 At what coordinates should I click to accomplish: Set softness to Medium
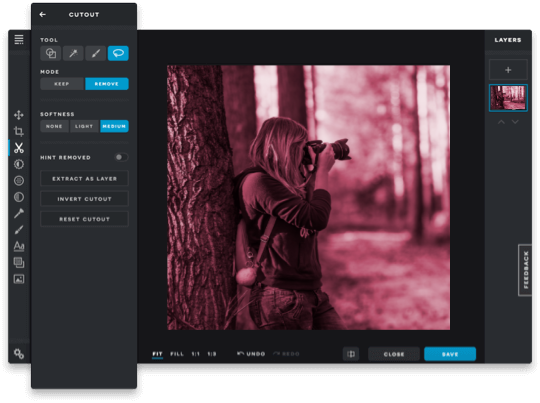click(114, 126)
